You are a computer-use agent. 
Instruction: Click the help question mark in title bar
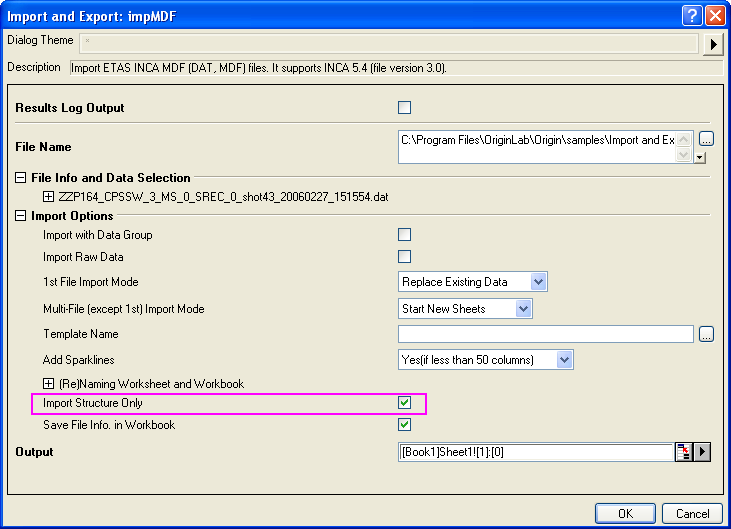pos(691,15)
